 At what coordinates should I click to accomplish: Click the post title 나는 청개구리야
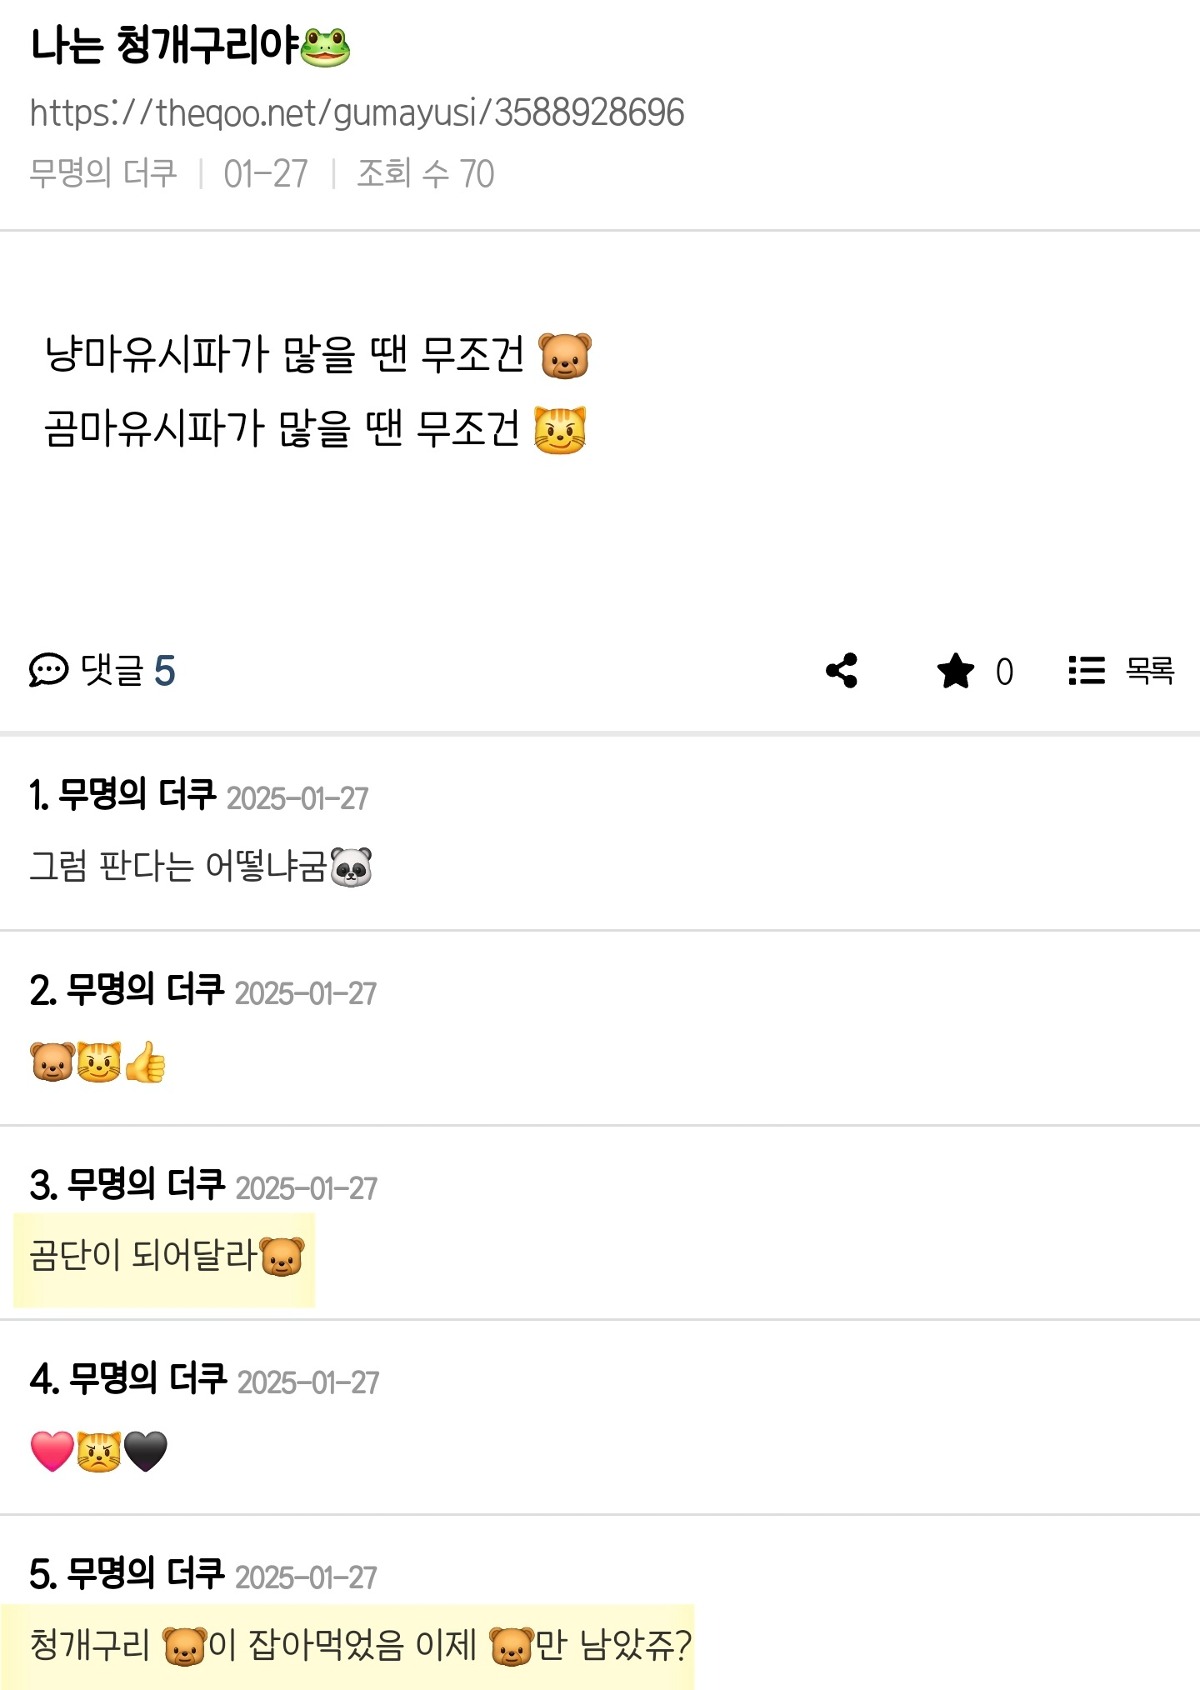pyautogui.click(x=190, y=46)
